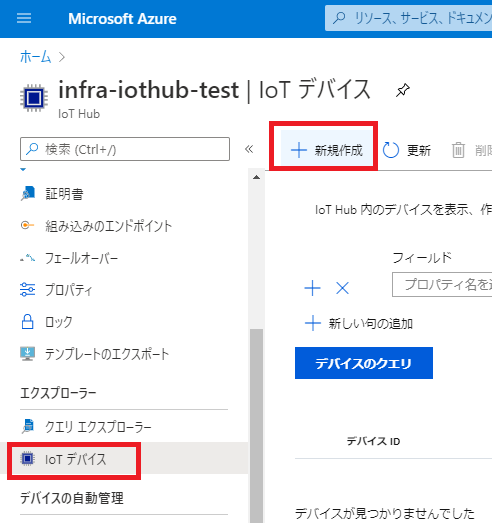This screenshot has width=492, height=523.
Task: Add a filter row with the plus icon
Action: (x=313, y=288)
